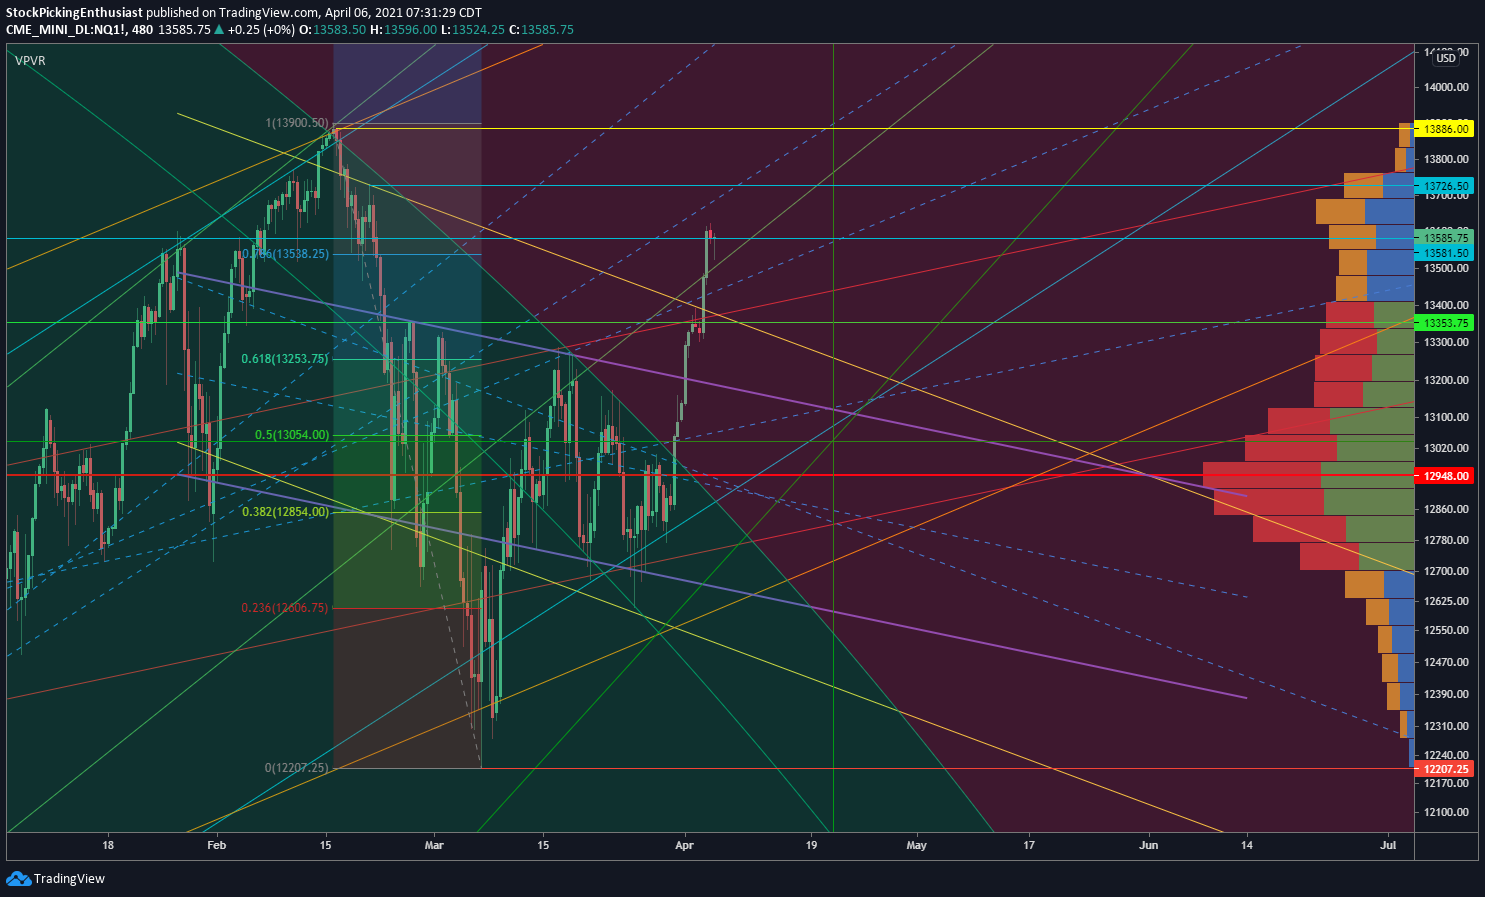
Task: Click the 13020.00 price axis label
Action: [x=1446, y=448]
